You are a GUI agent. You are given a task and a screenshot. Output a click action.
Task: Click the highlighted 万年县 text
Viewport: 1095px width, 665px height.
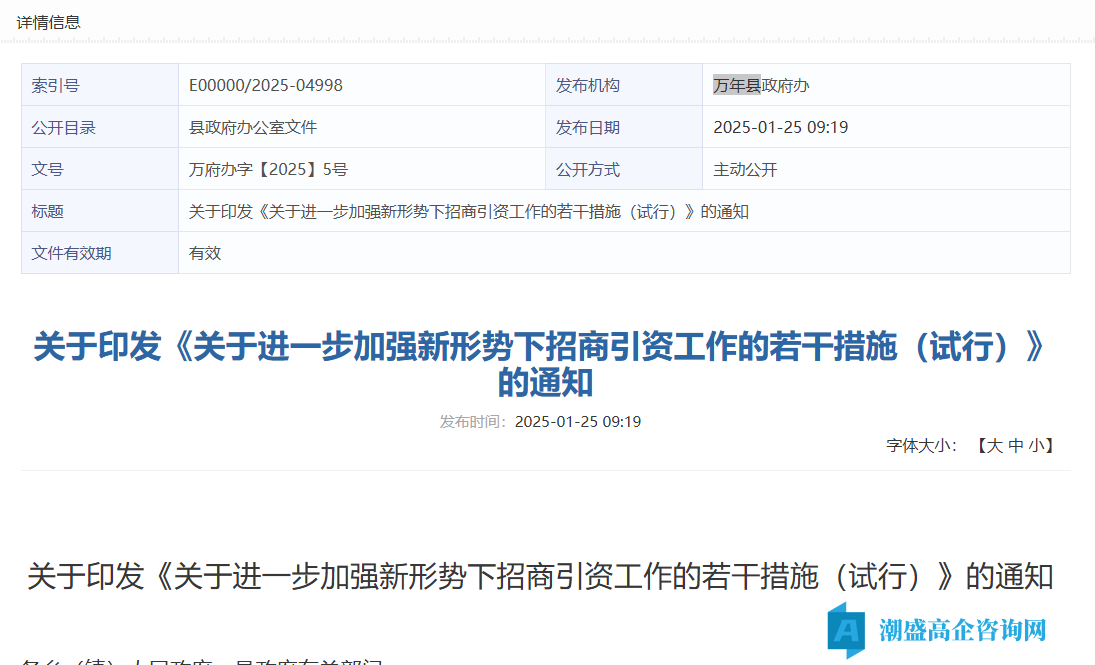(736, 86)
